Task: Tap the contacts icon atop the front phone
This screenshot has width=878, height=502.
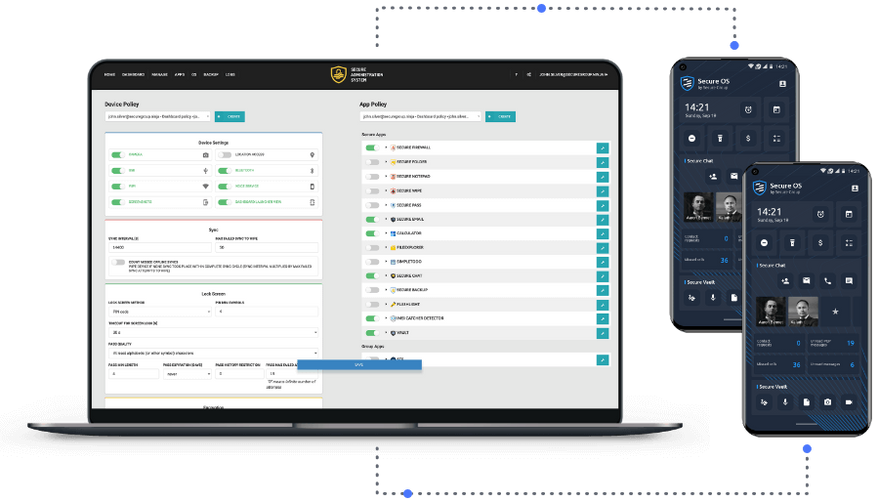Action: 854,189
